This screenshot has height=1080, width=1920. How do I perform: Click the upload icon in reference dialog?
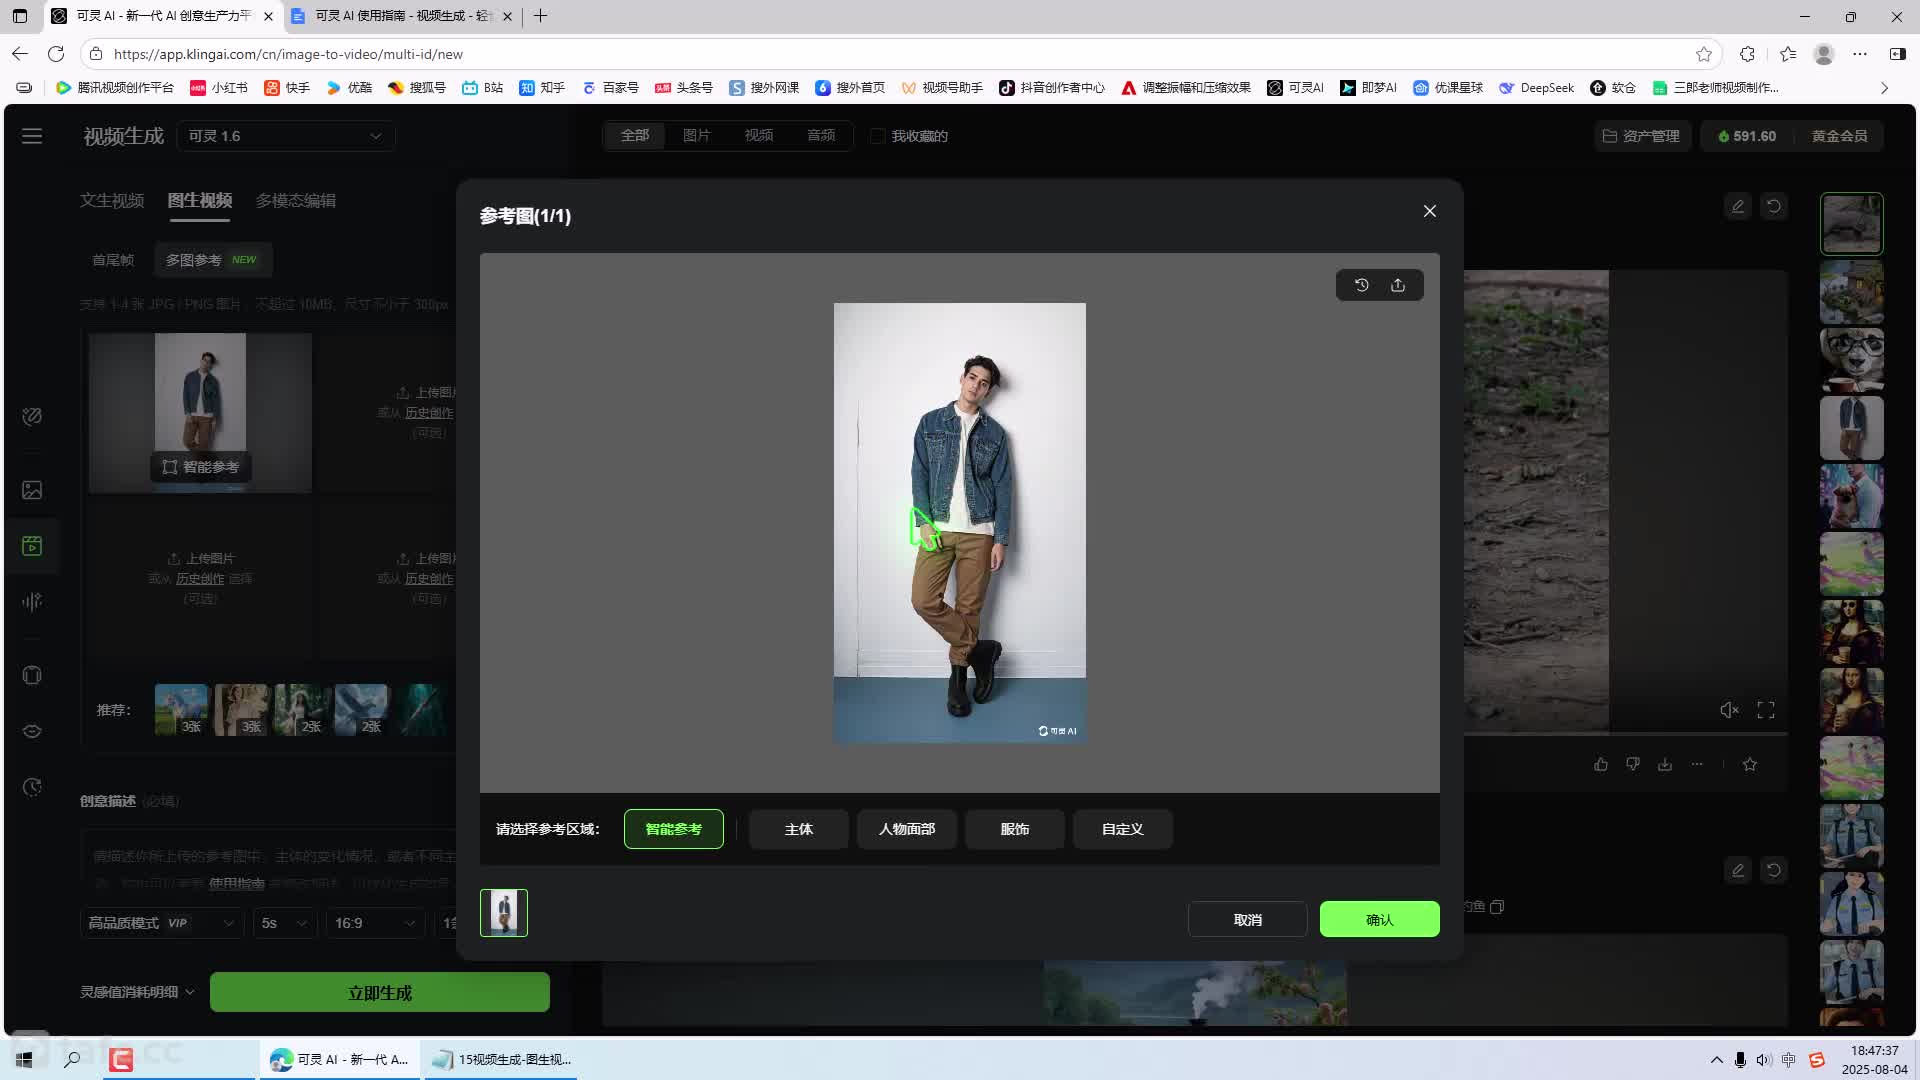click(1398, 285)
